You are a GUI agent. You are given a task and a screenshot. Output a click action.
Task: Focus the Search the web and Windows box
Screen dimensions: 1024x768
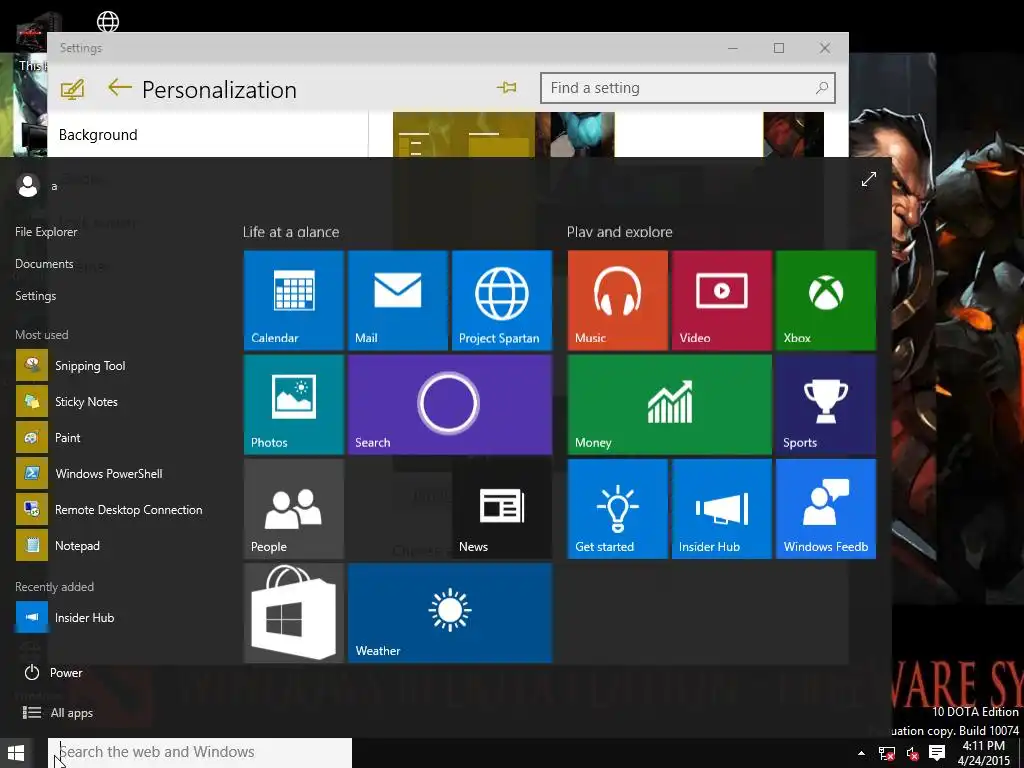(200, 753)
